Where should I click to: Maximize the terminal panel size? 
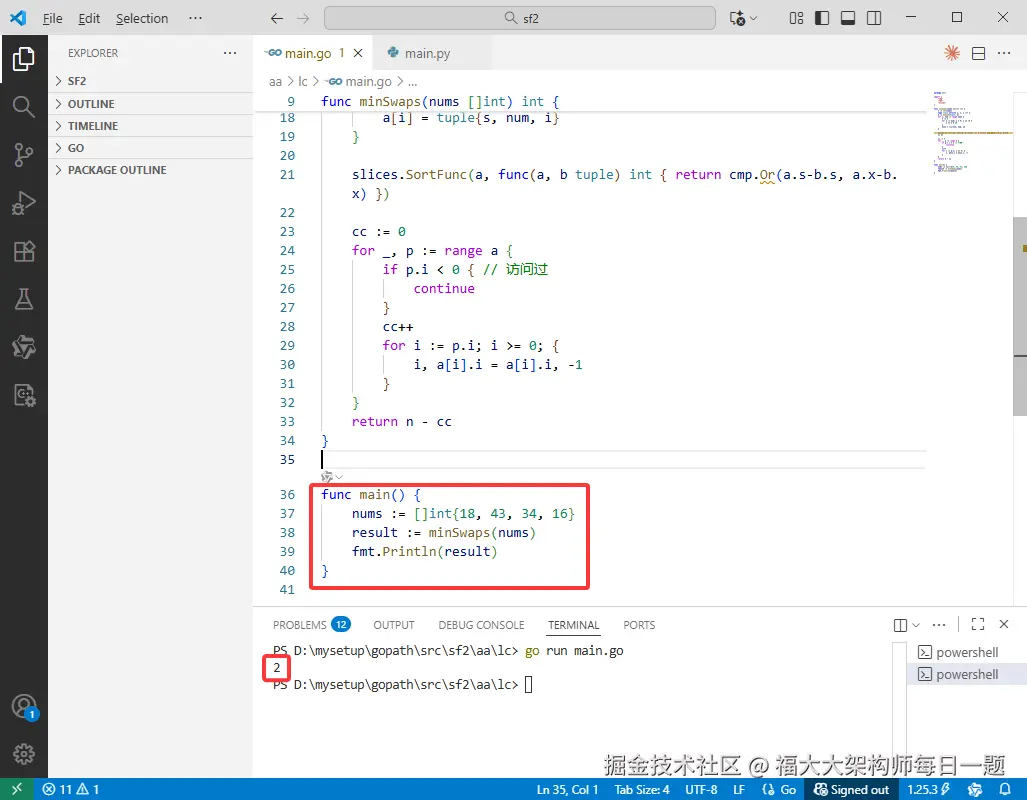point(978,624)
